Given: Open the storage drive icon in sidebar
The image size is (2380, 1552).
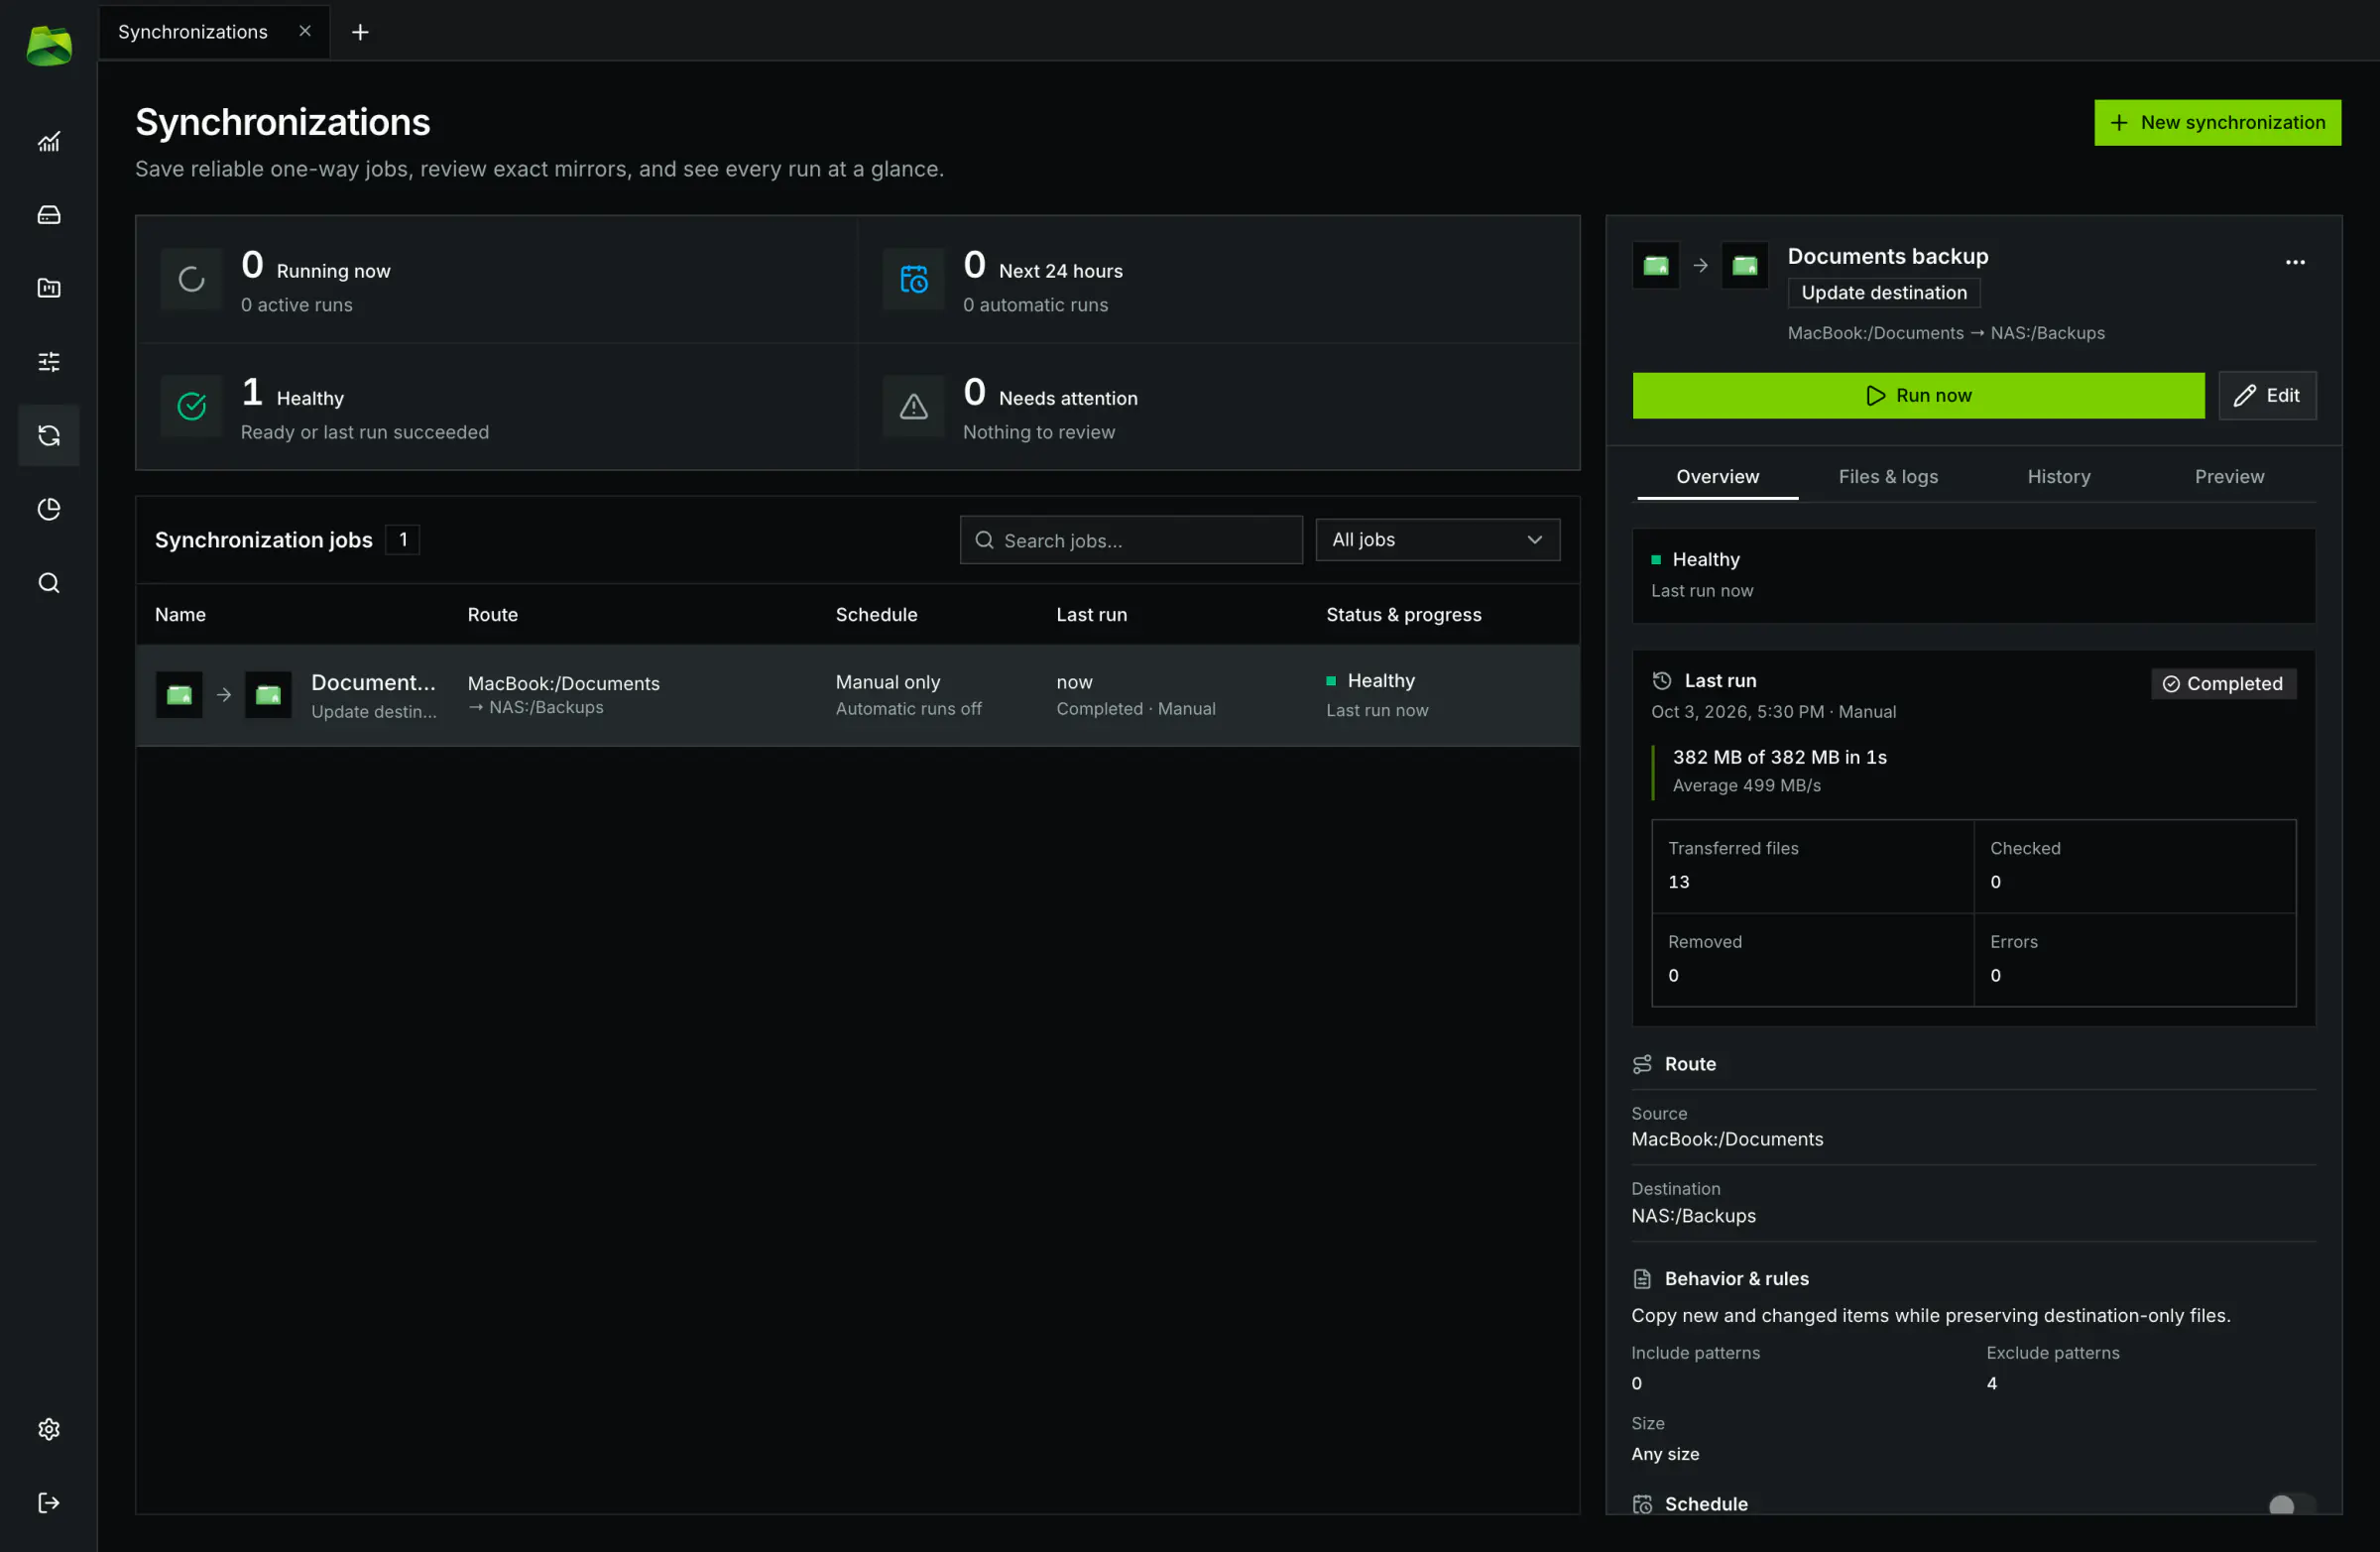Looking at the screenshot, I should (x=49, y=215).
